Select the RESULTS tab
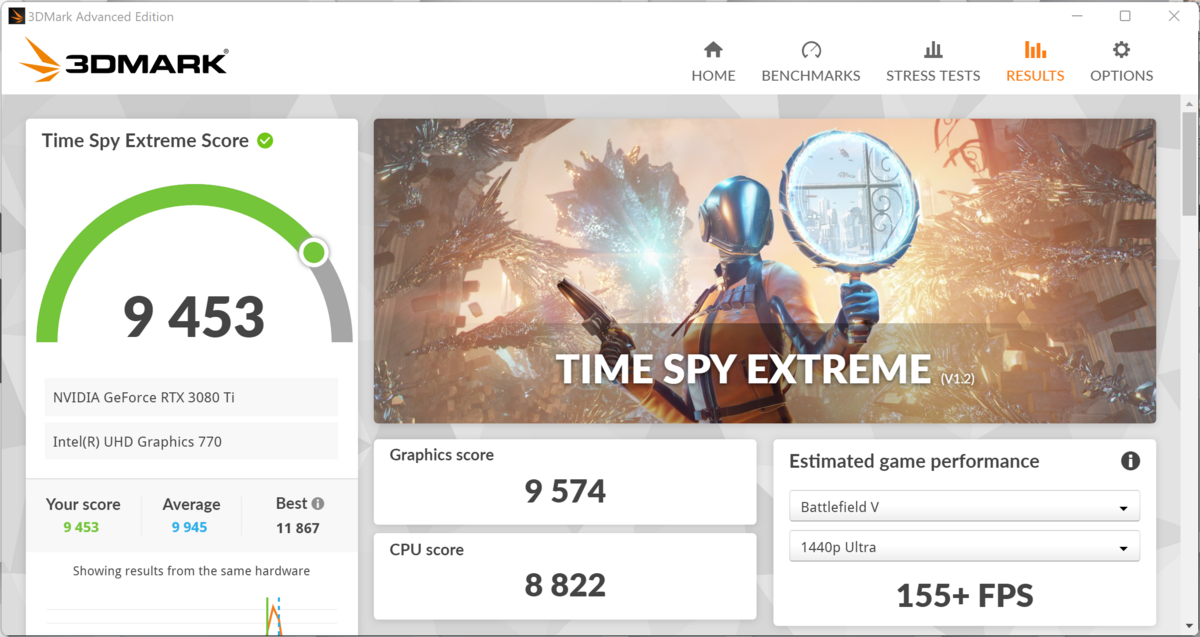The image size is (1200, 637). 1035,62
